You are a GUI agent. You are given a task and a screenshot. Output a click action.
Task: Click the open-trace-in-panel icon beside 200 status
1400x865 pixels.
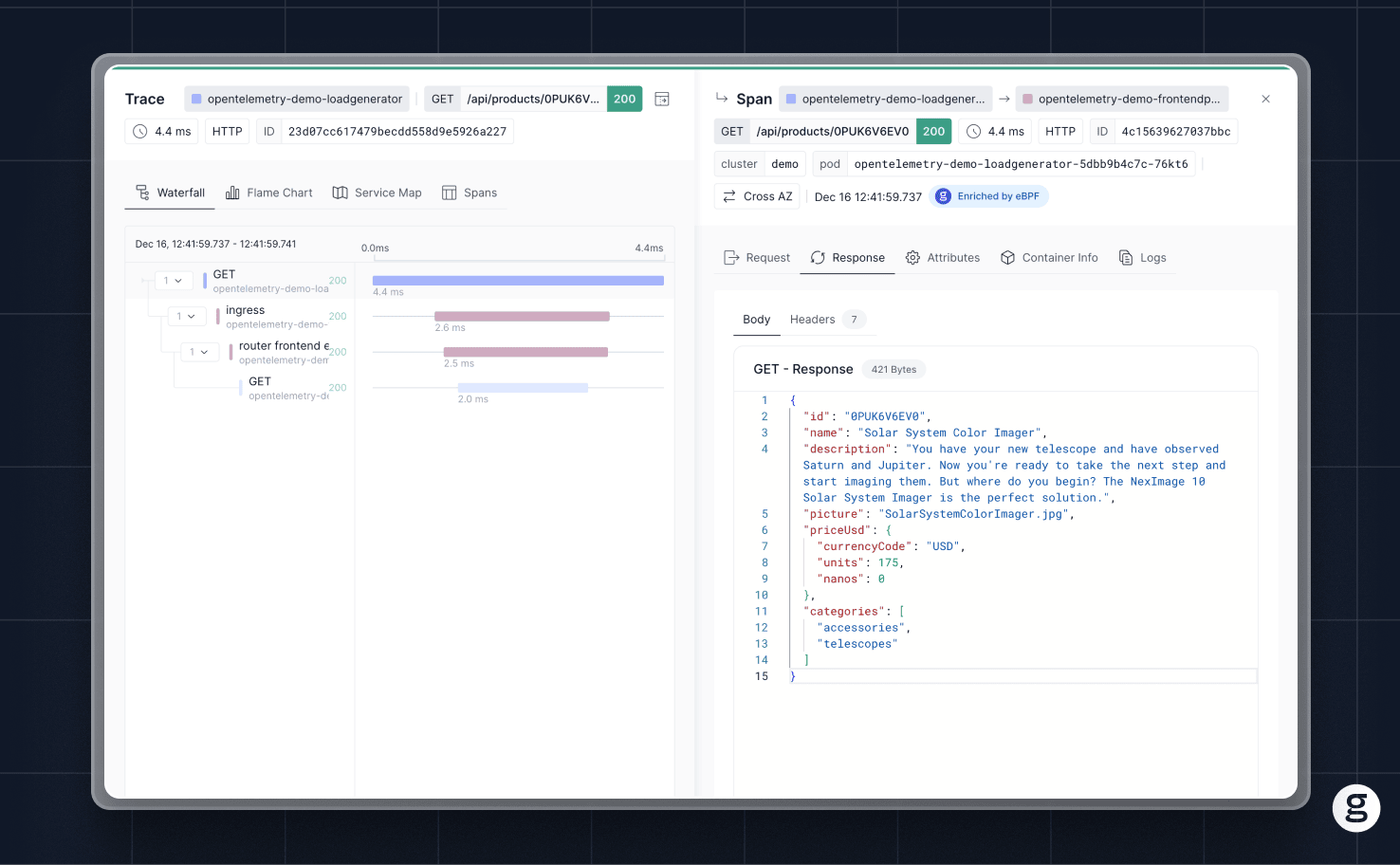click(x=662, y=99)
